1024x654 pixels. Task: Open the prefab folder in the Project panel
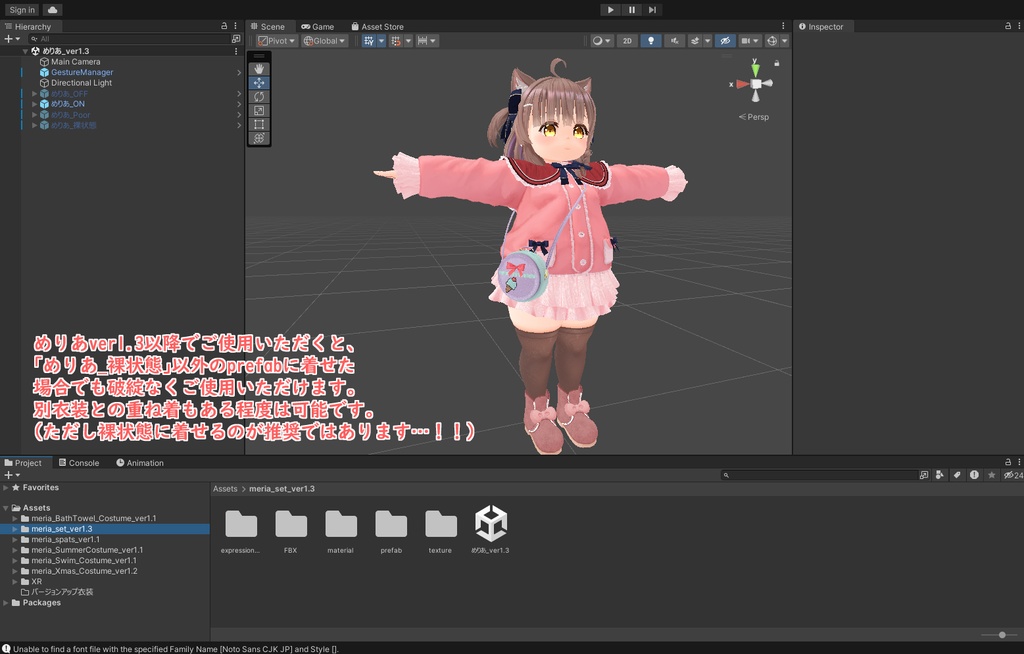pyautogui.click(x=390, y=525)
